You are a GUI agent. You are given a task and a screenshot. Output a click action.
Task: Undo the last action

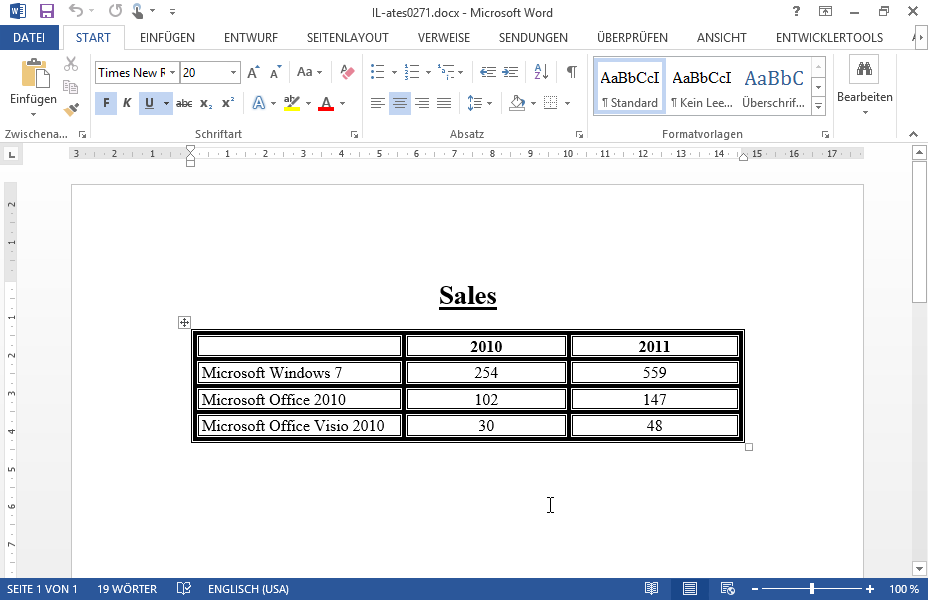coord(76,11)
